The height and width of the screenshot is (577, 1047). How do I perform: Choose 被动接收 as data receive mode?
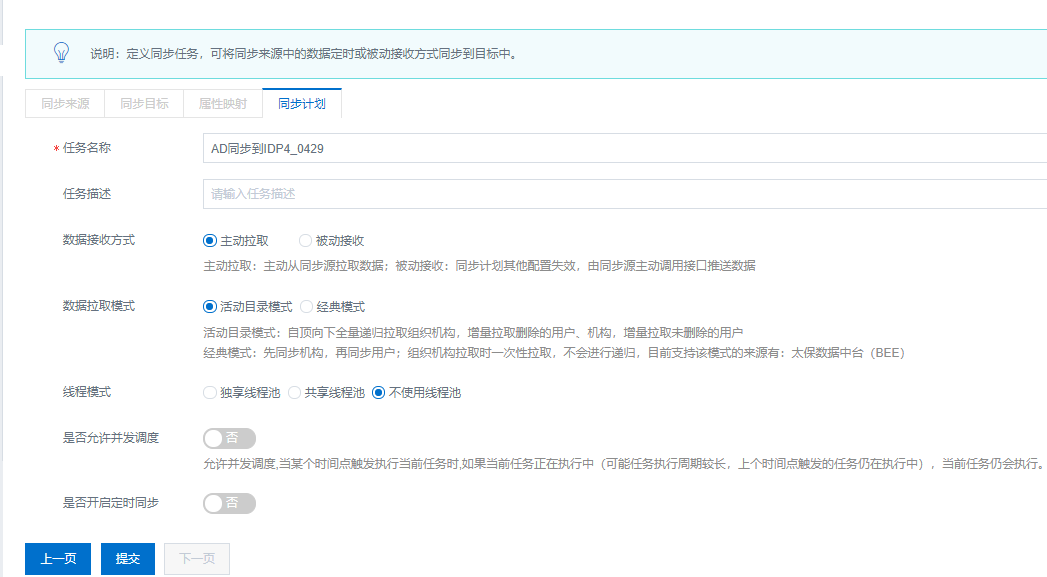[306, 241]
